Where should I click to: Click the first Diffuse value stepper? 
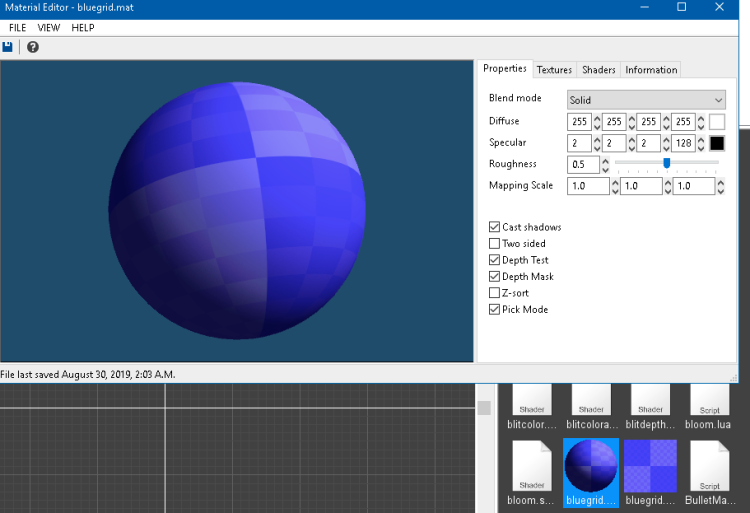pos(598,122)
